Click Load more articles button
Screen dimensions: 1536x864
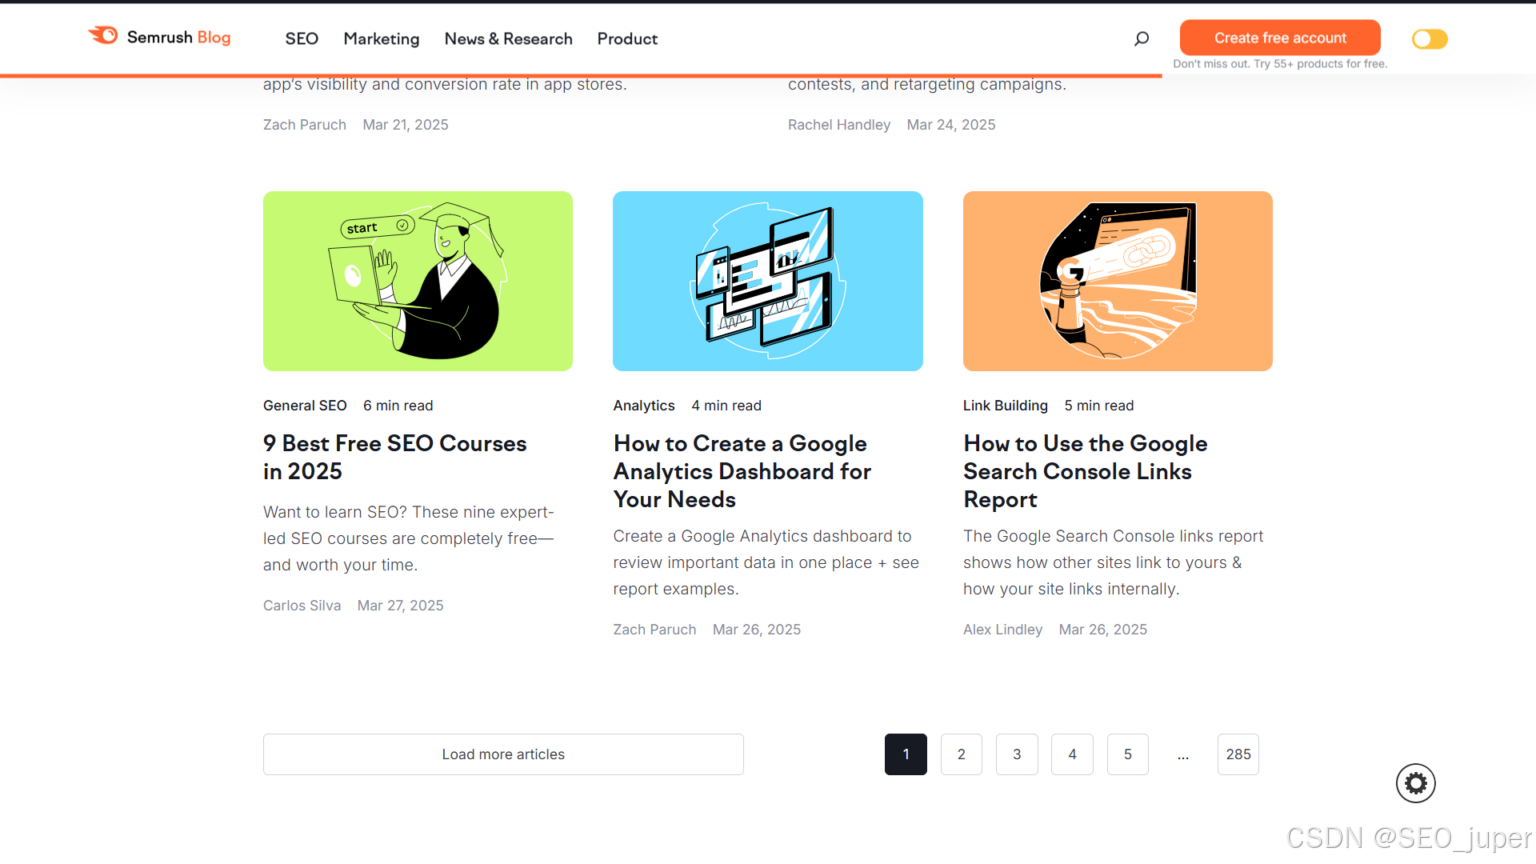pyautogui.click(x=503, y=754)
